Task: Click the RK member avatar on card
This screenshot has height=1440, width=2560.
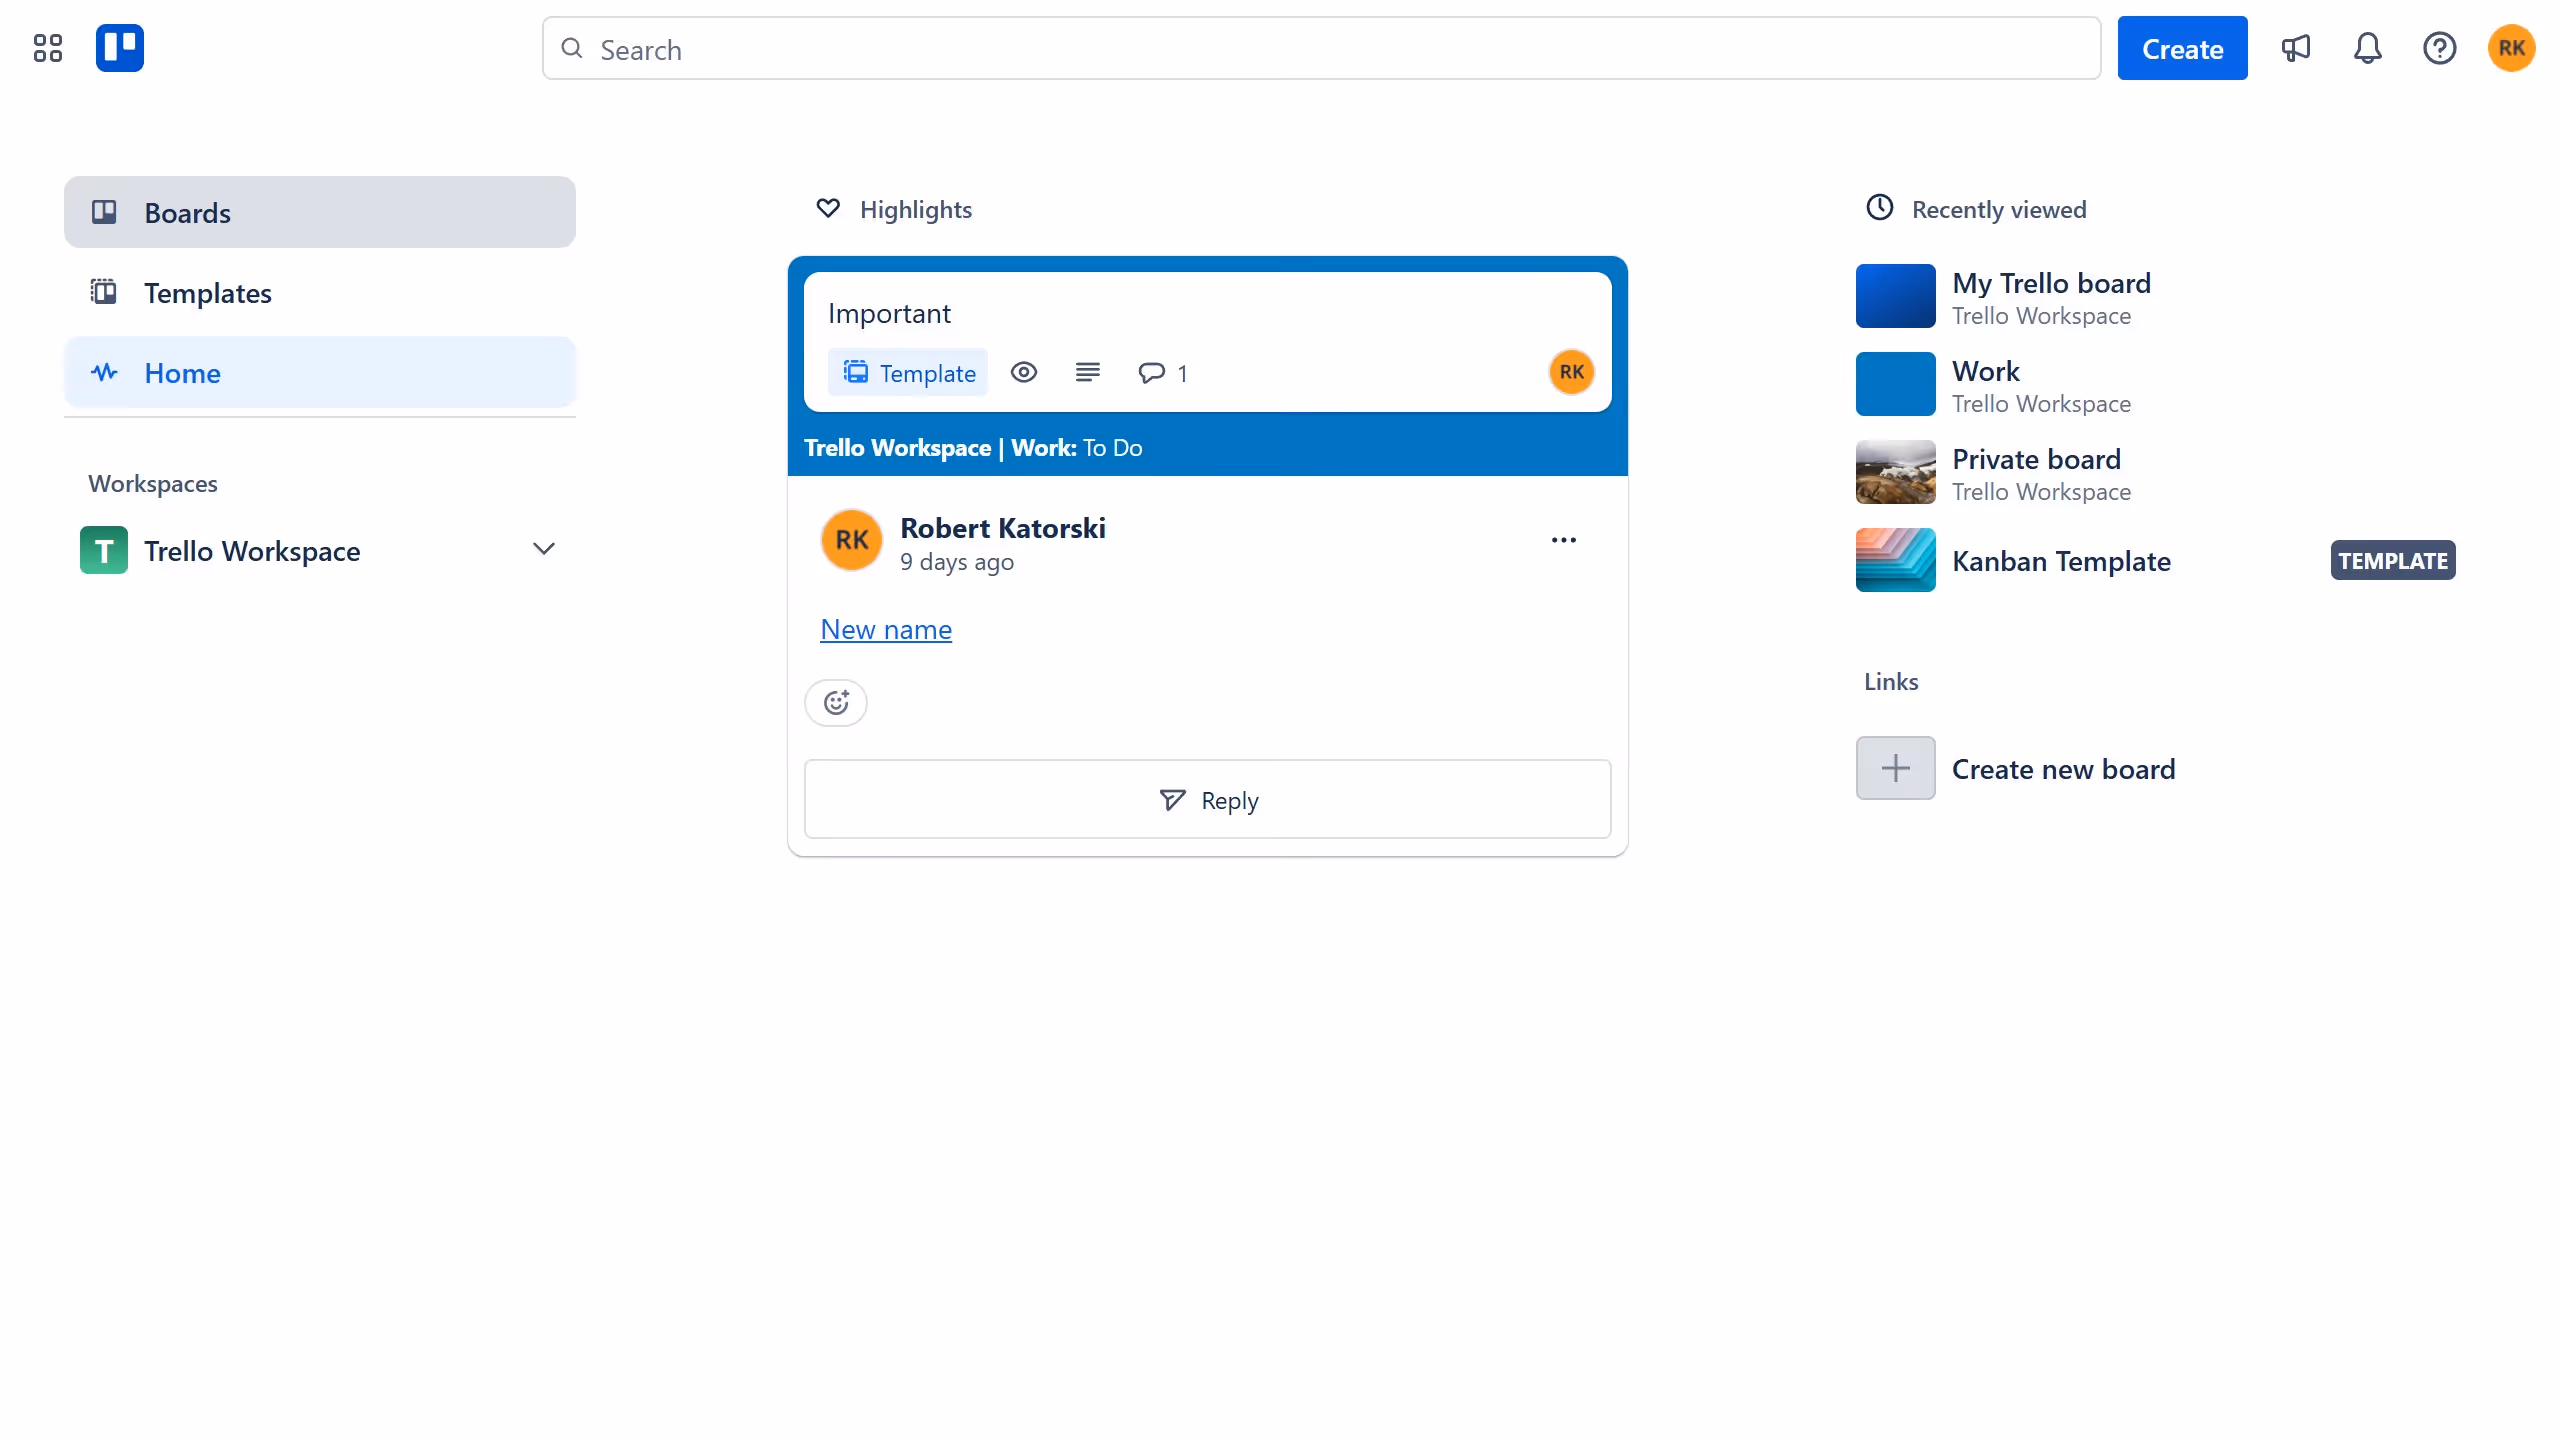Action: (x=1571, y=372)
